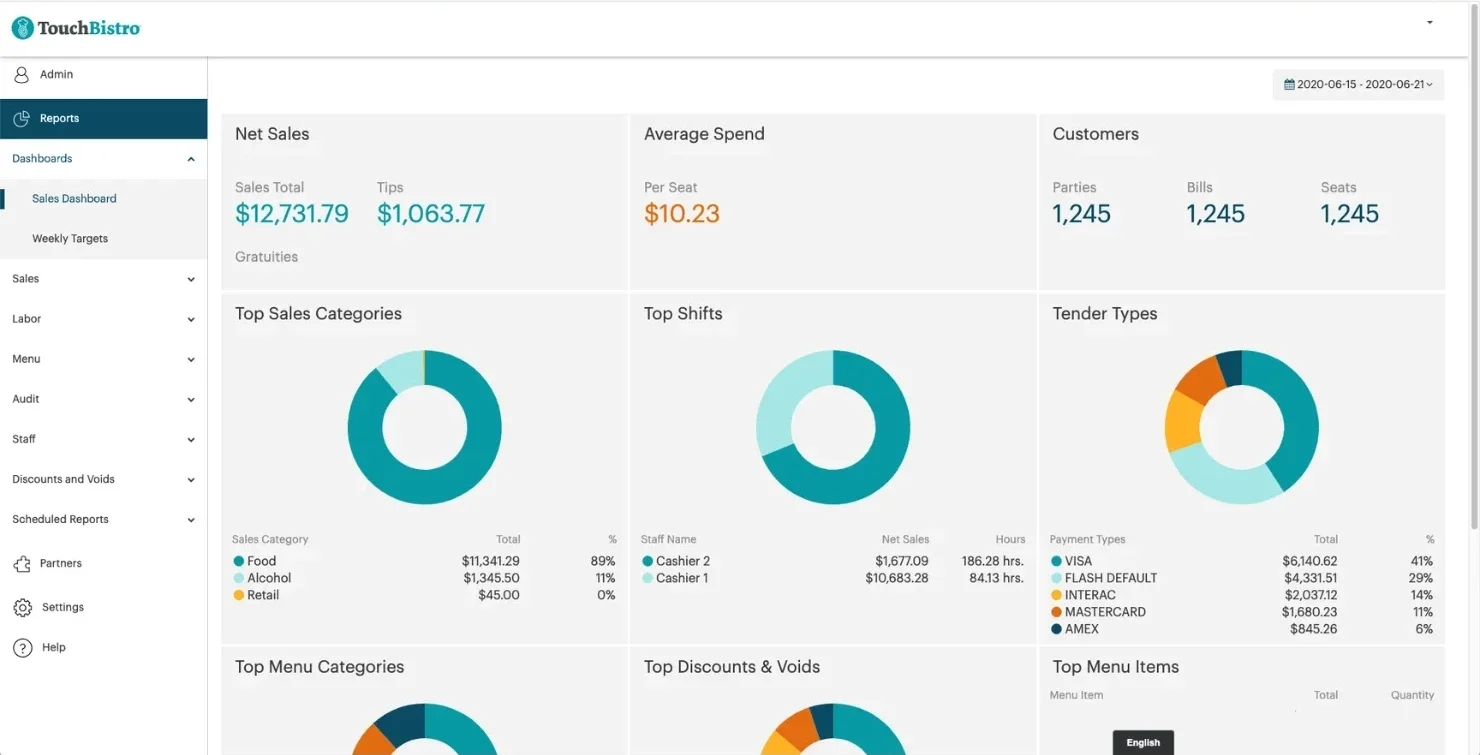Click the FLASH DEFAULT legend color dot
This screenshot has width=1480, height=755.
1057,579
